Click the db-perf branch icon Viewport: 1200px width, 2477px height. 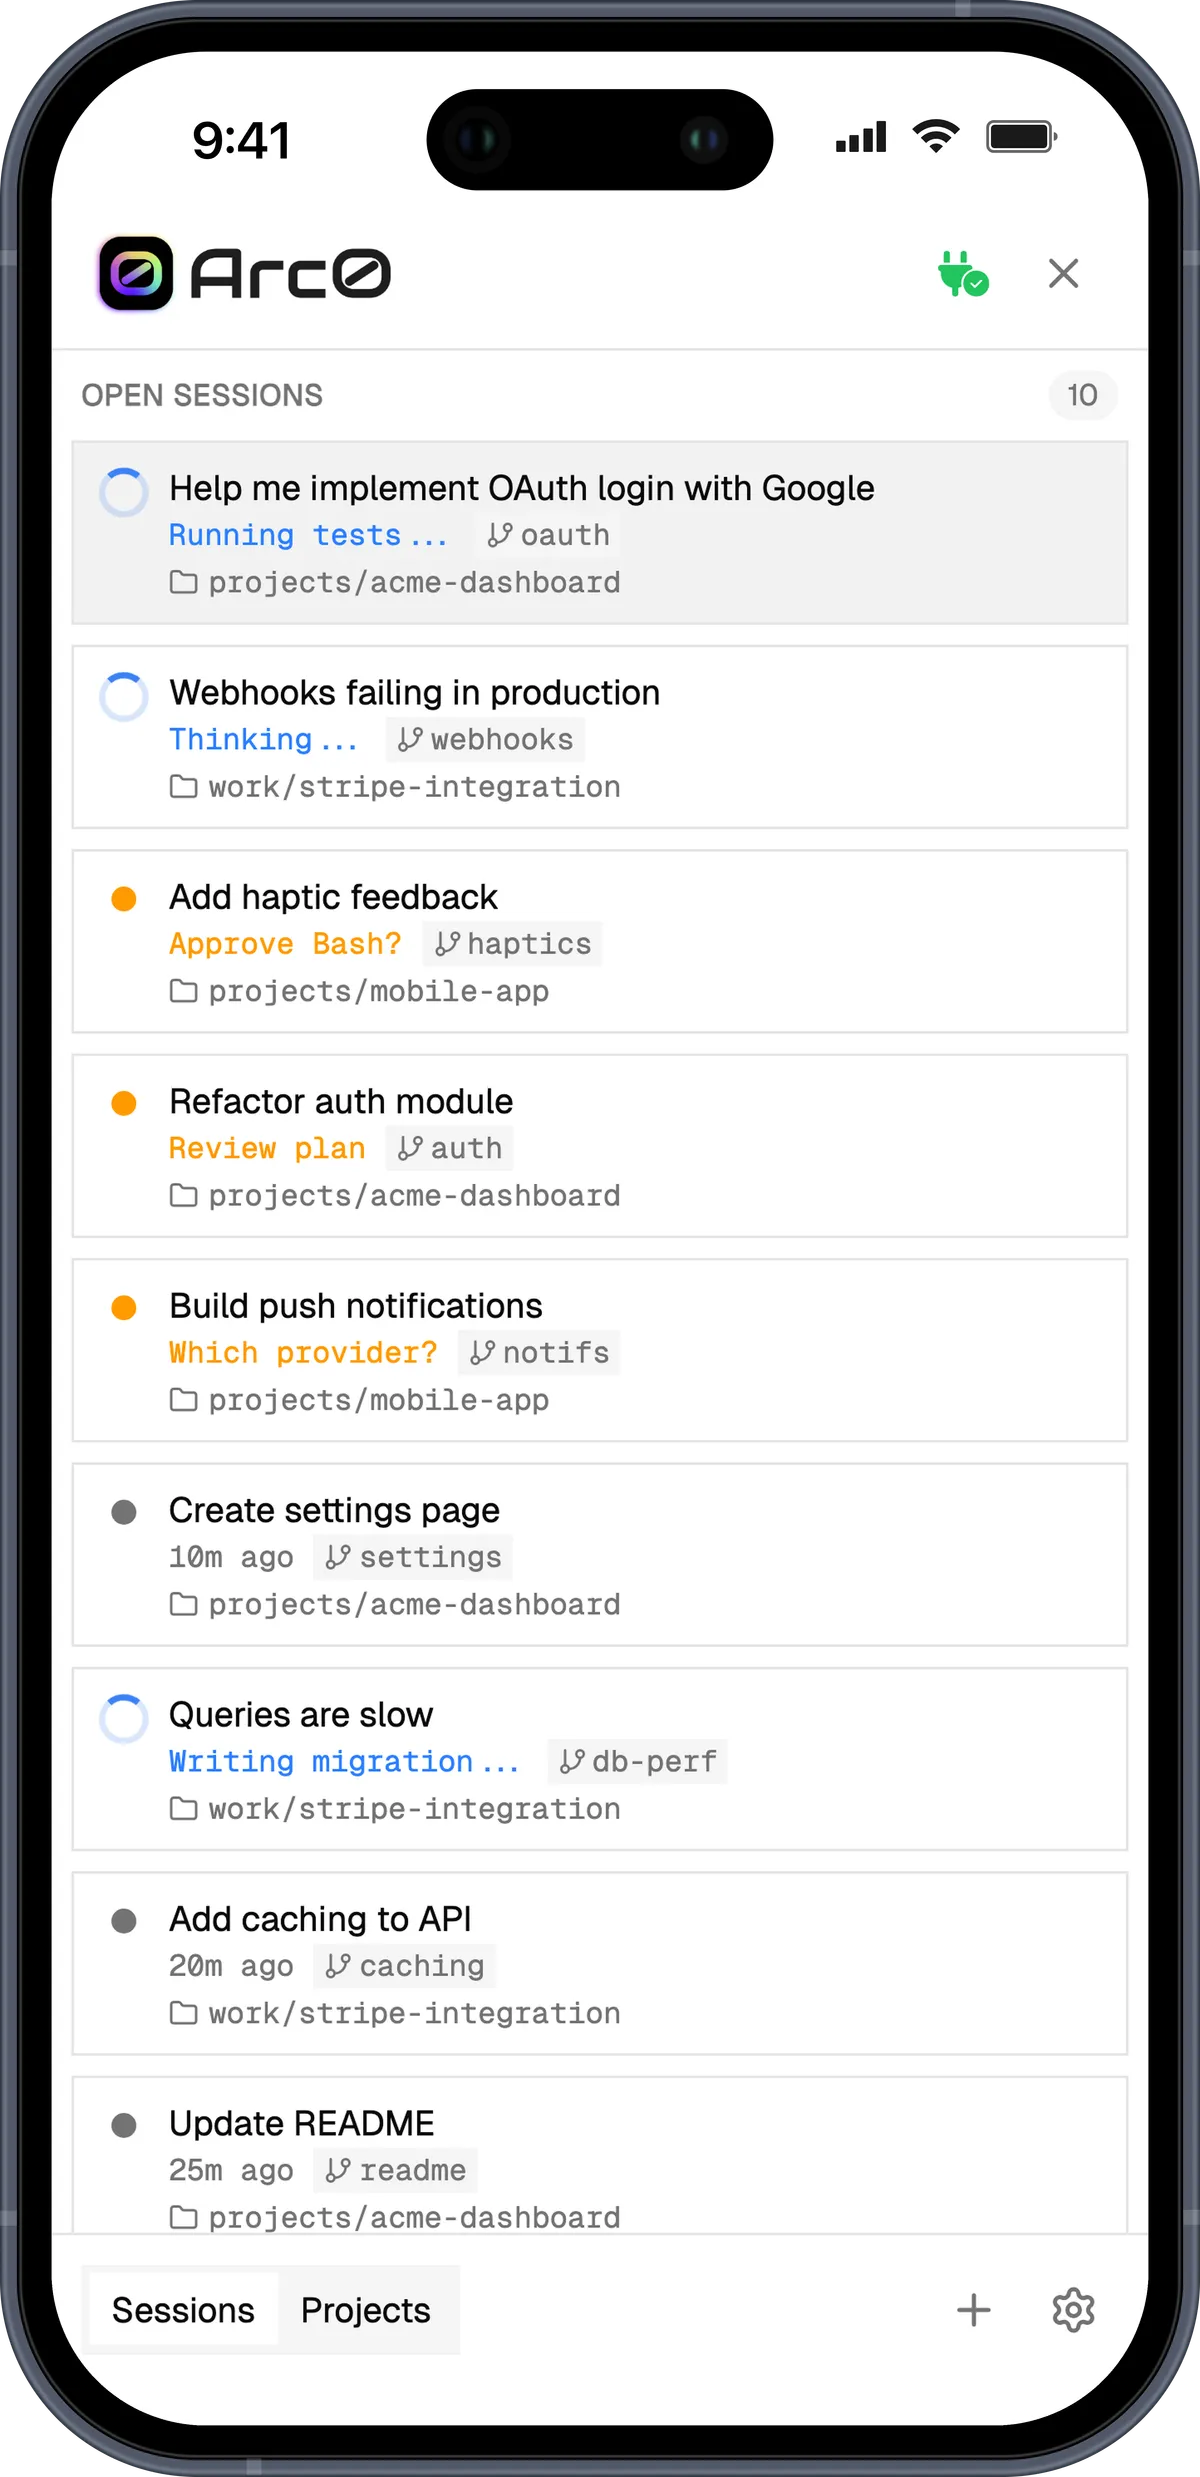[x=571, y=1761]
